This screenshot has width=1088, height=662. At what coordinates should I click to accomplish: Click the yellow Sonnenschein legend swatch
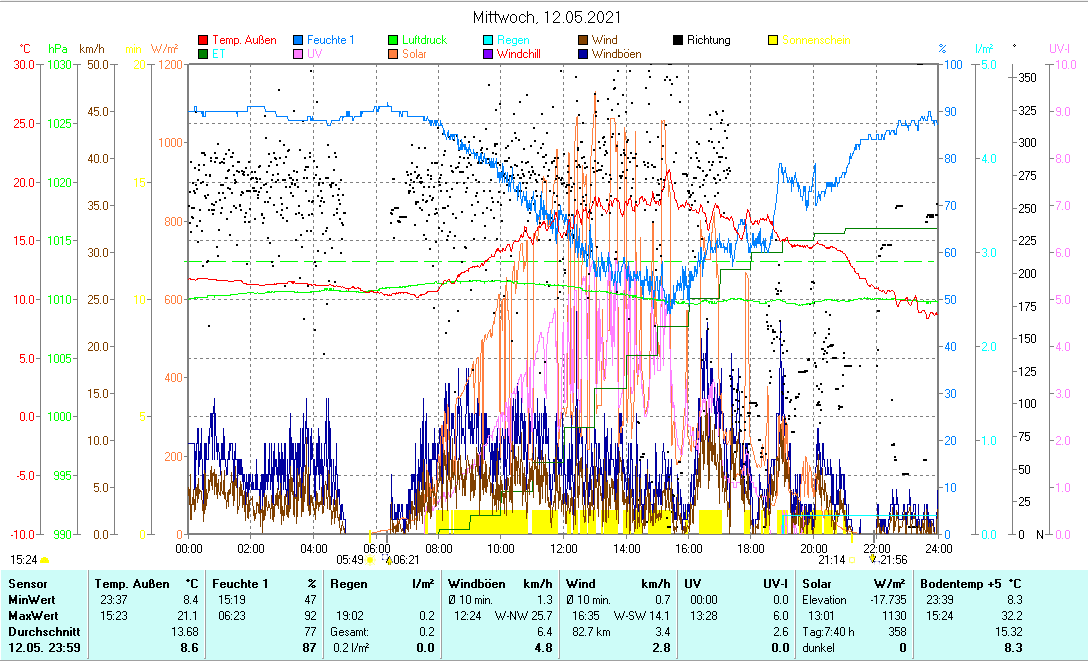tap(773, 41)
